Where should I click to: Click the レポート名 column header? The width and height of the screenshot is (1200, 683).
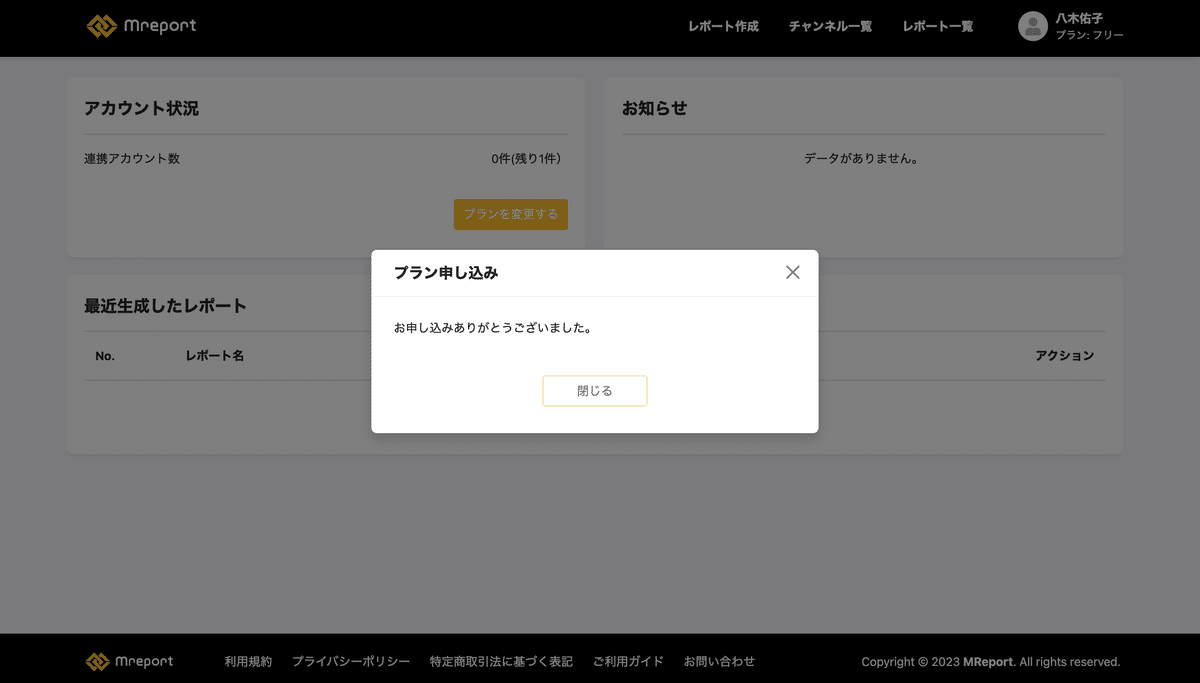215,356
